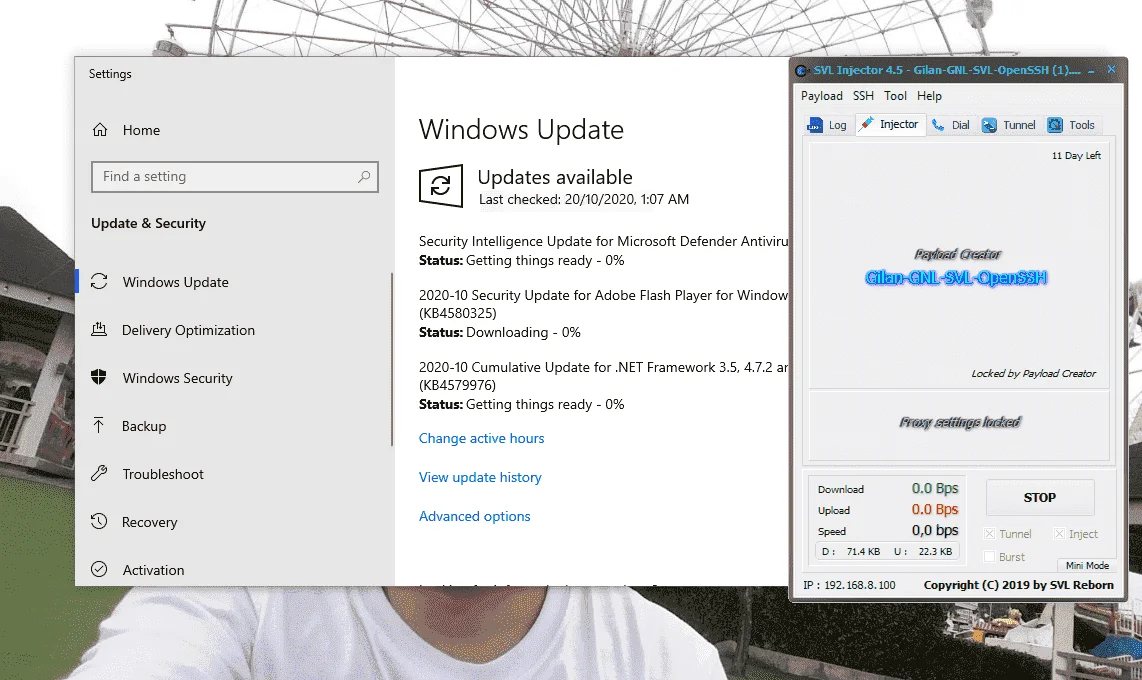1142x680 pixels.
Task: Open Advanced options link
Action: pos(474,516)
